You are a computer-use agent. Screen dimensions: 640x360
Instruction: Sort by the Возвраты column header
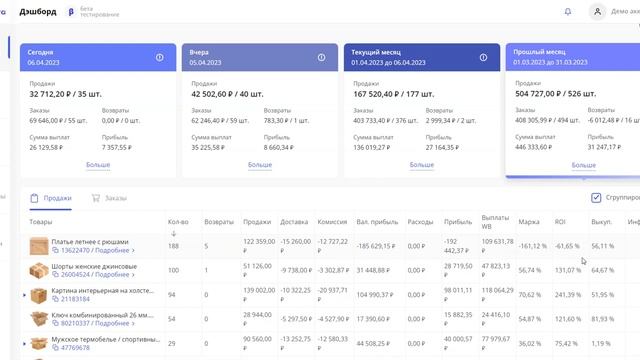pyautogui.click(x=219, y=222)
